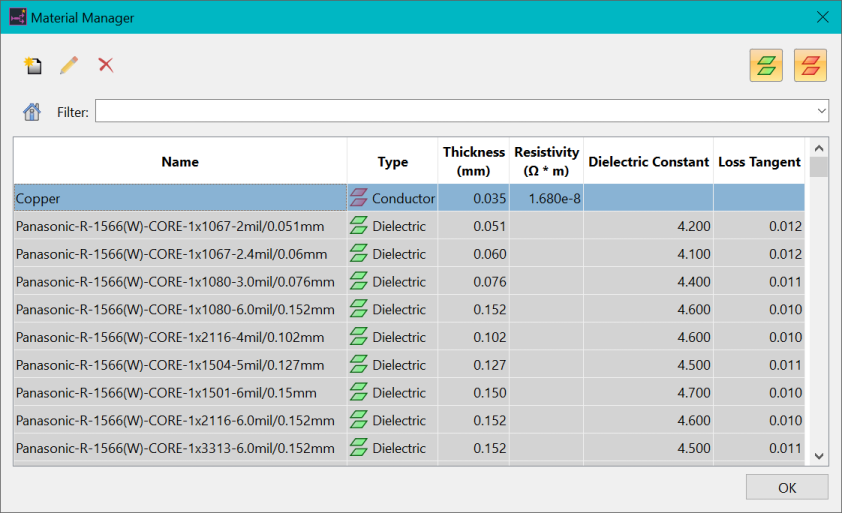Click thickness value 0.127 cell

click(x=474, y=365)
